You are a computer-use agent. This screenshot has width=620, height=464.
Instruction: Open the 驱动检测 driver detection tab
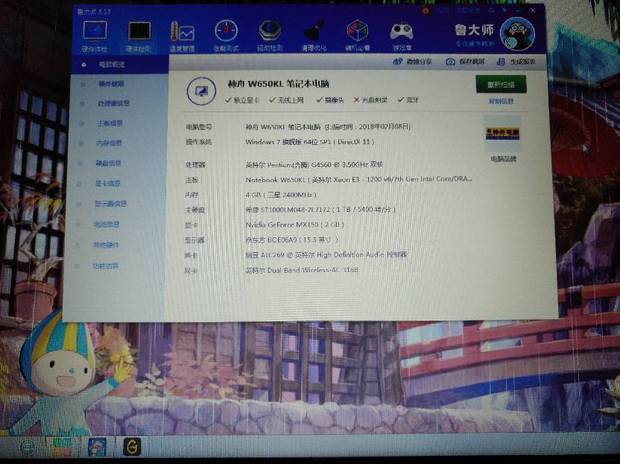(x=270, y=36)
